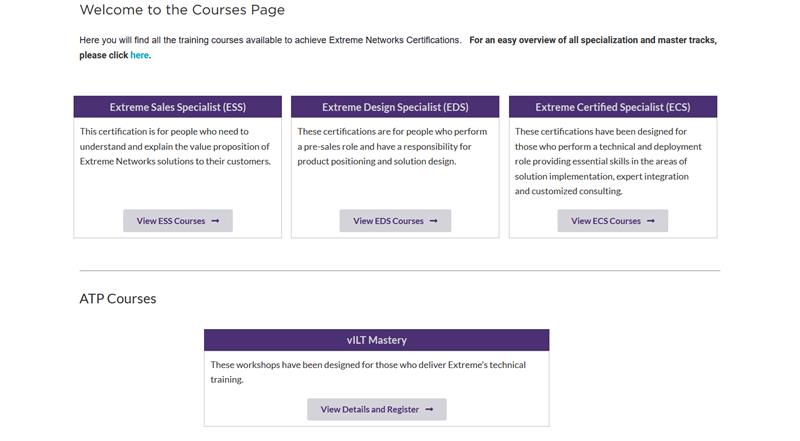Follow the blue 'here' overview link
The width and height of the screenshot is (800, 441).
tap(139, 55)
